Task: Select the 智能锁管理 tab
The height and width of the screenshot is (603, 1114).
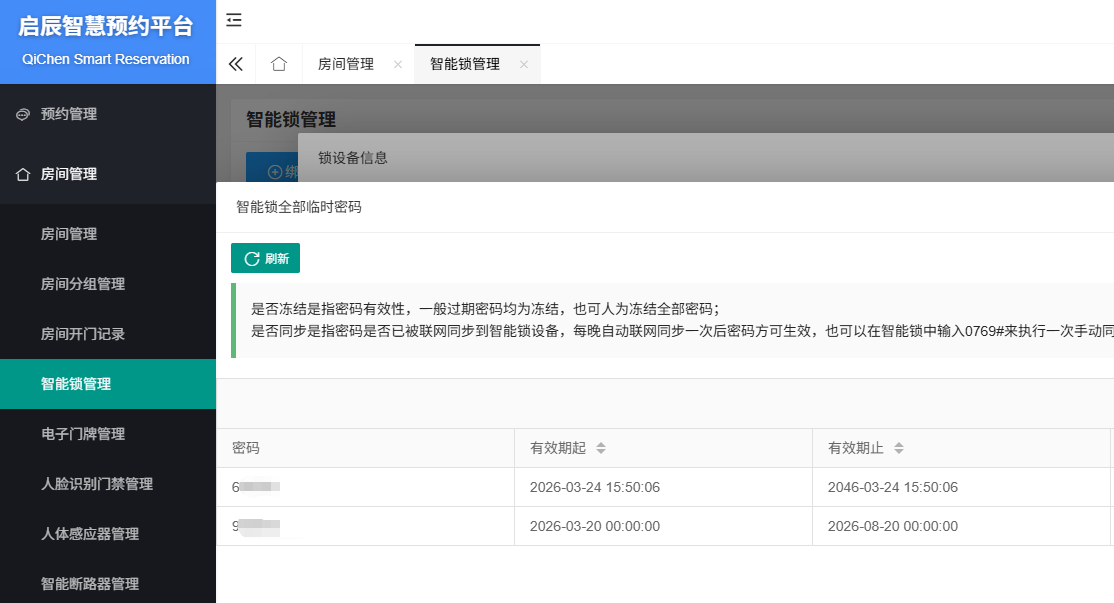Action: coord(465,64)
